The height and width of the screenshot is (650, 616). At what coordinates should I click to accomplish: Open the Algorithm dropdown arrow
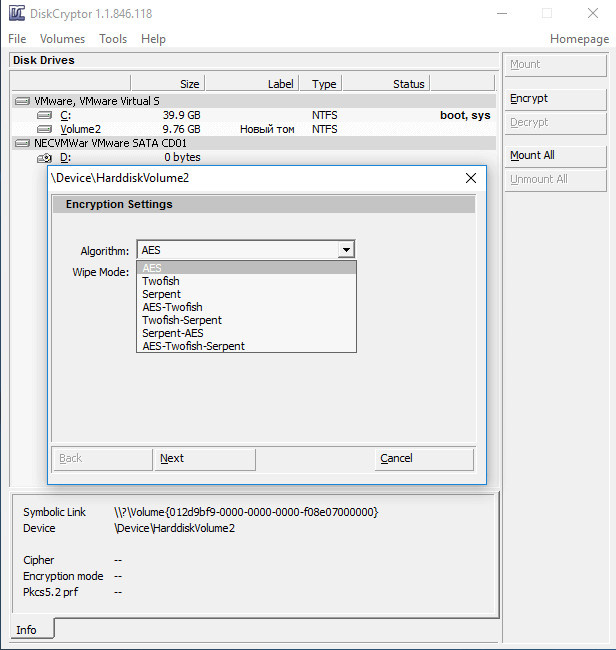(346, 250)
